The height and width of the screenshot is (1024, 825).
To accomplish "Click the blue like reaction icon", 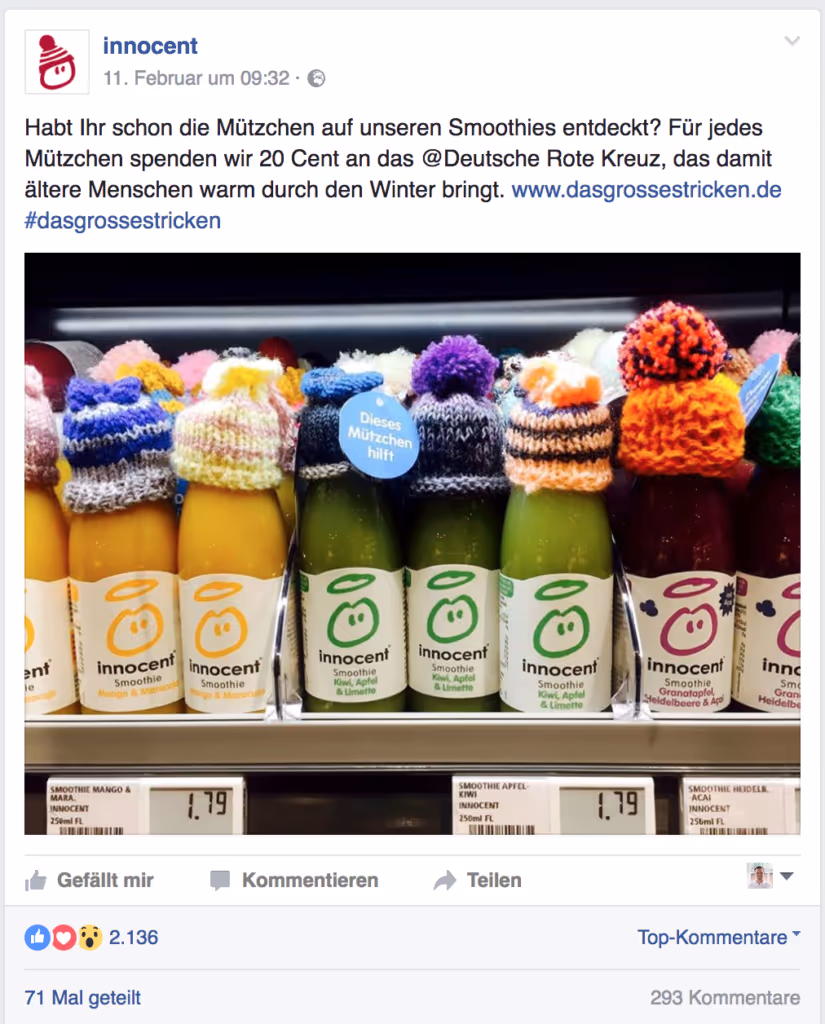I will (37, 938).
